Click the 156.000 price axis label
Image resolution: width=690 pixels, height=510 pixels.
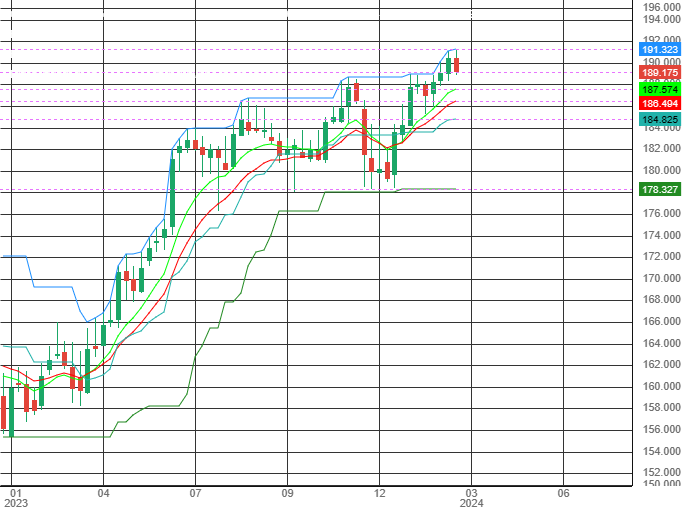661,429
